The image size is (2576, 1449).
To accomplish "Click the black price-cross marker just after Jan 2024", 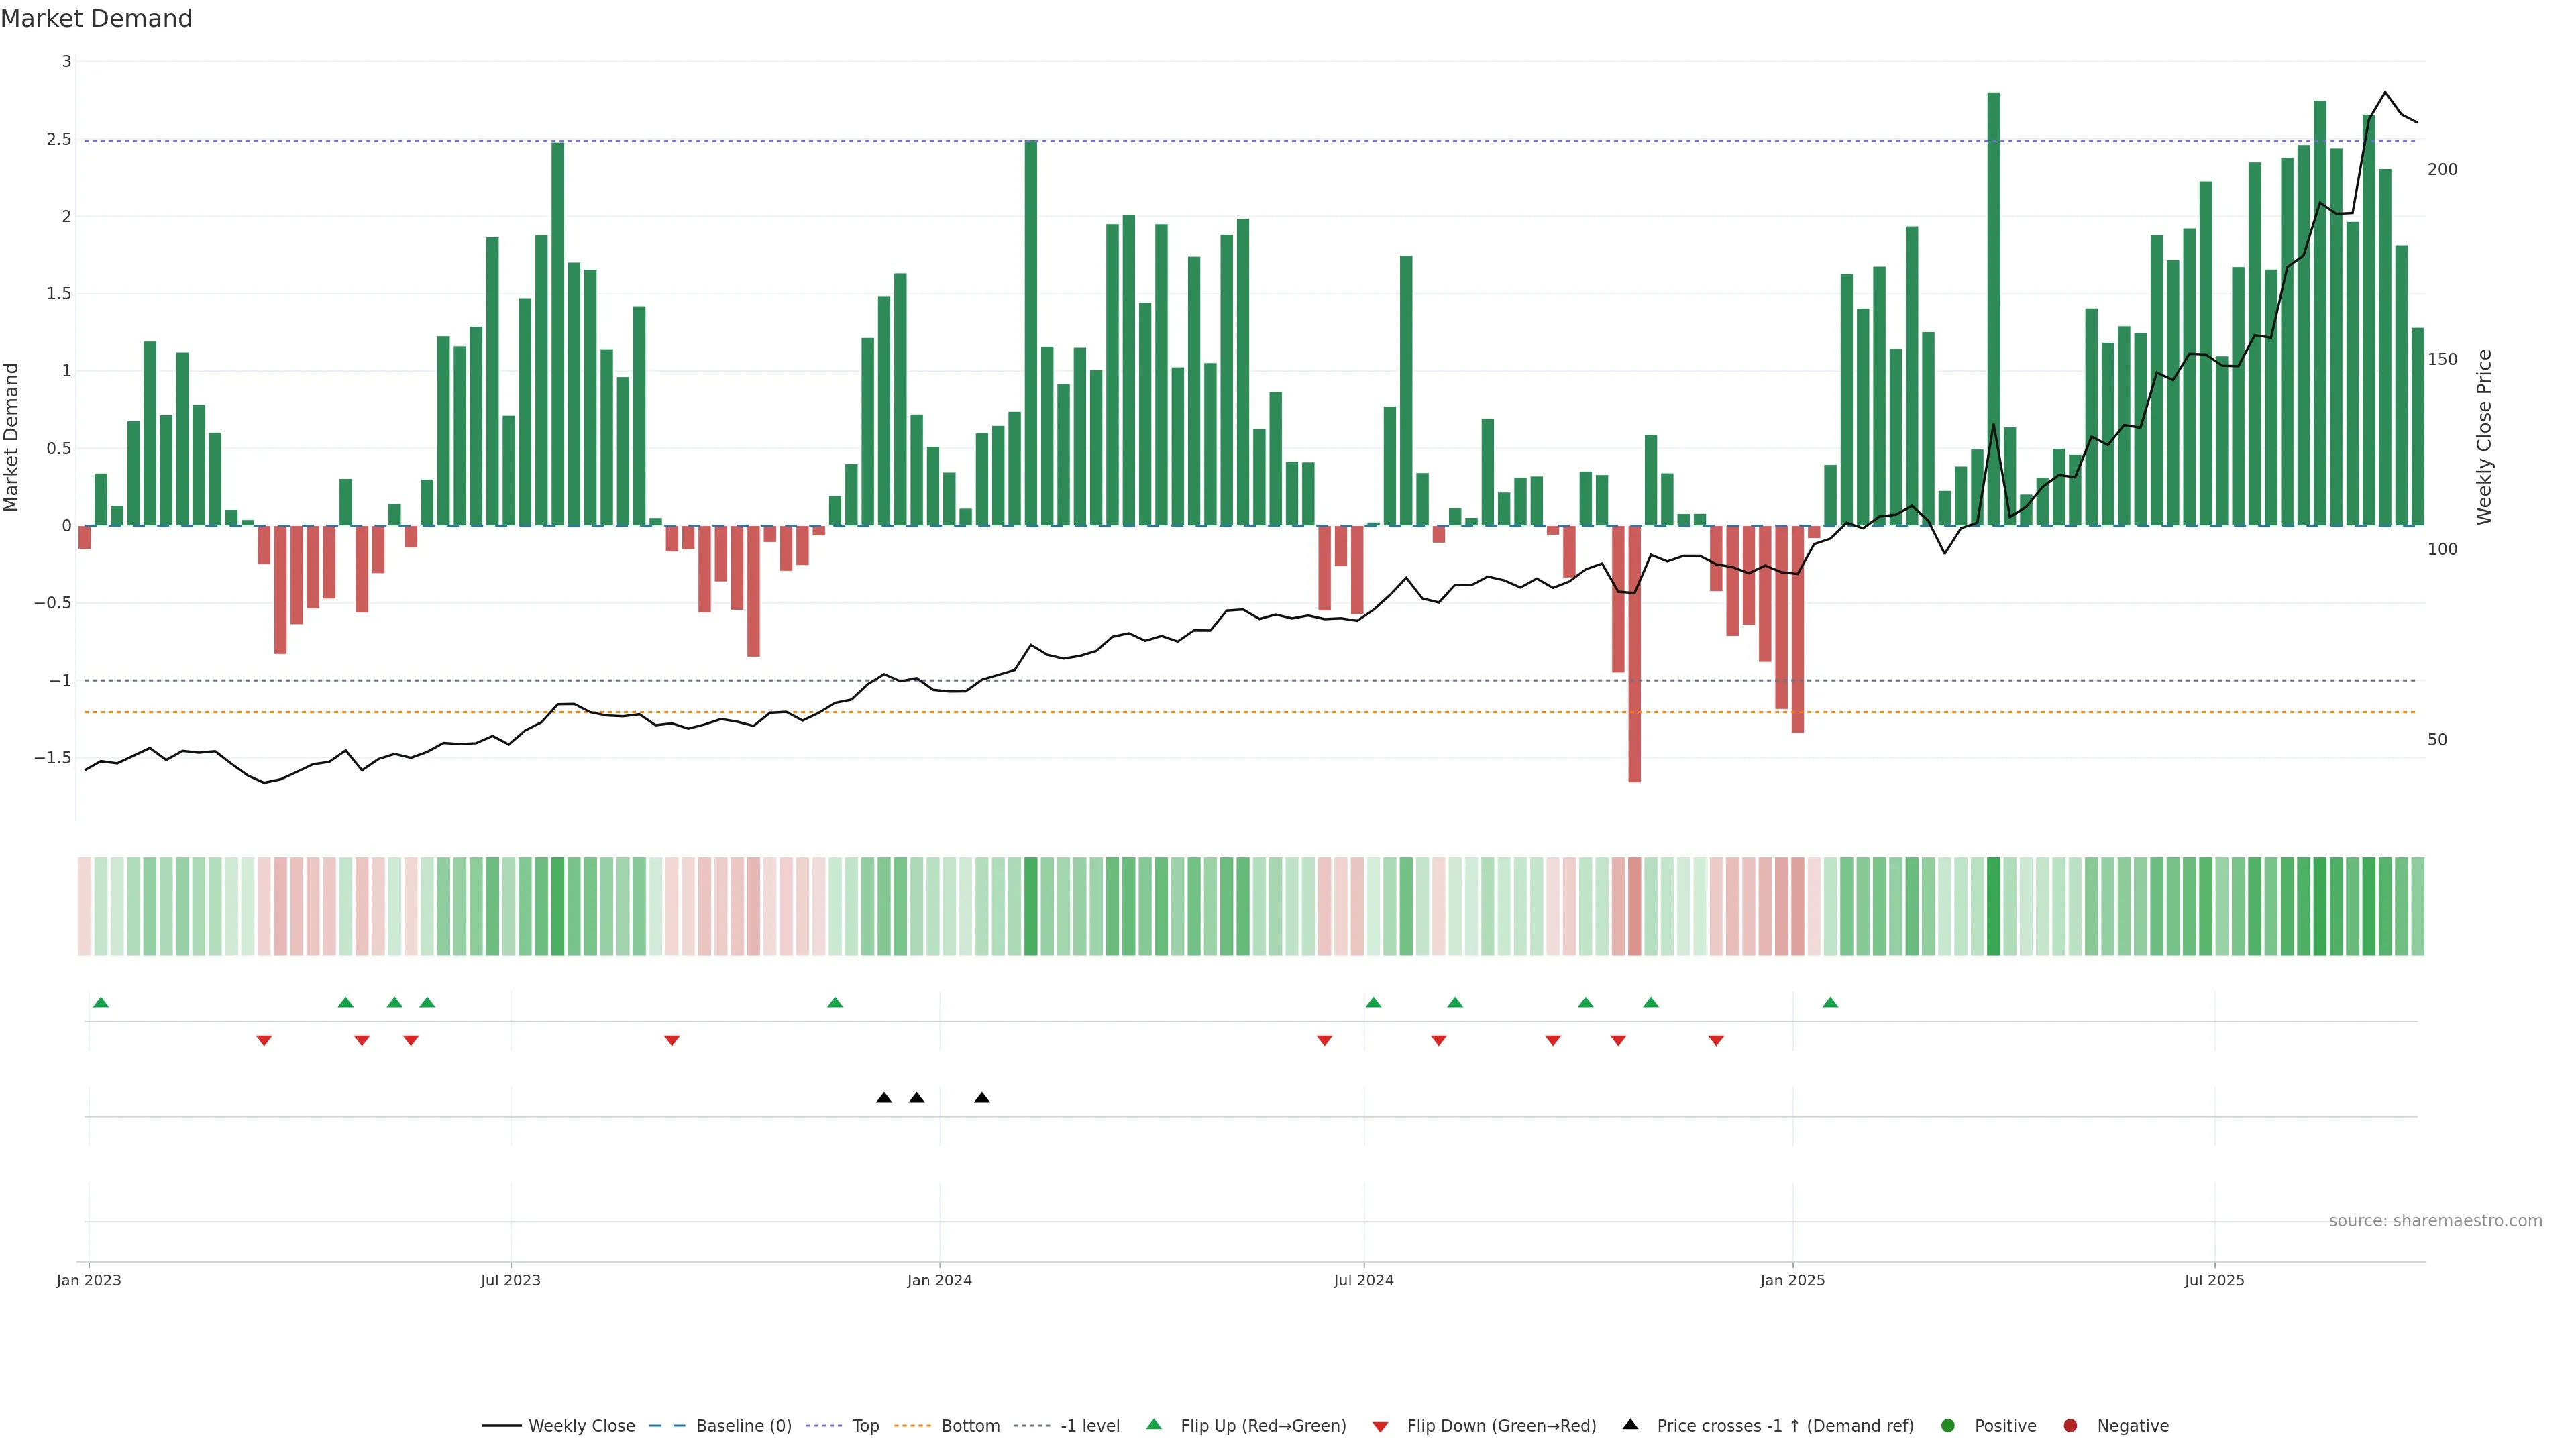I will pos(982,1098).
